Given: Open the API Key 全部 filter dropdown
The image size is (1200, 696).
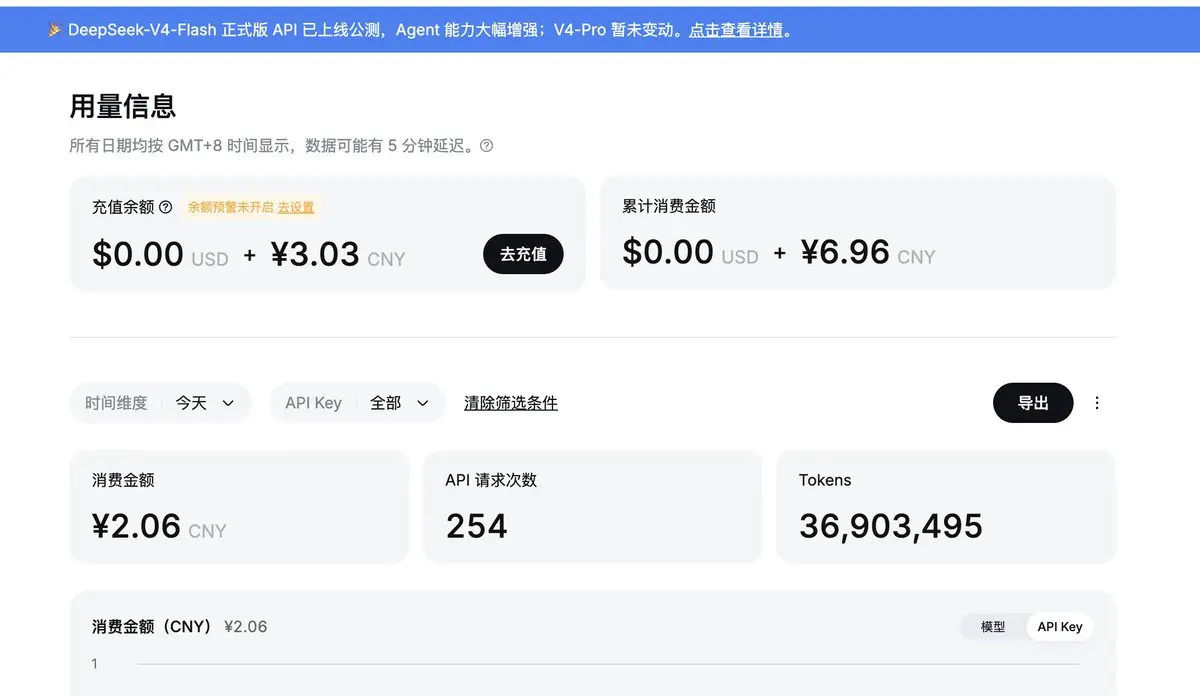Looking at the screenshot, I should 358,403.
